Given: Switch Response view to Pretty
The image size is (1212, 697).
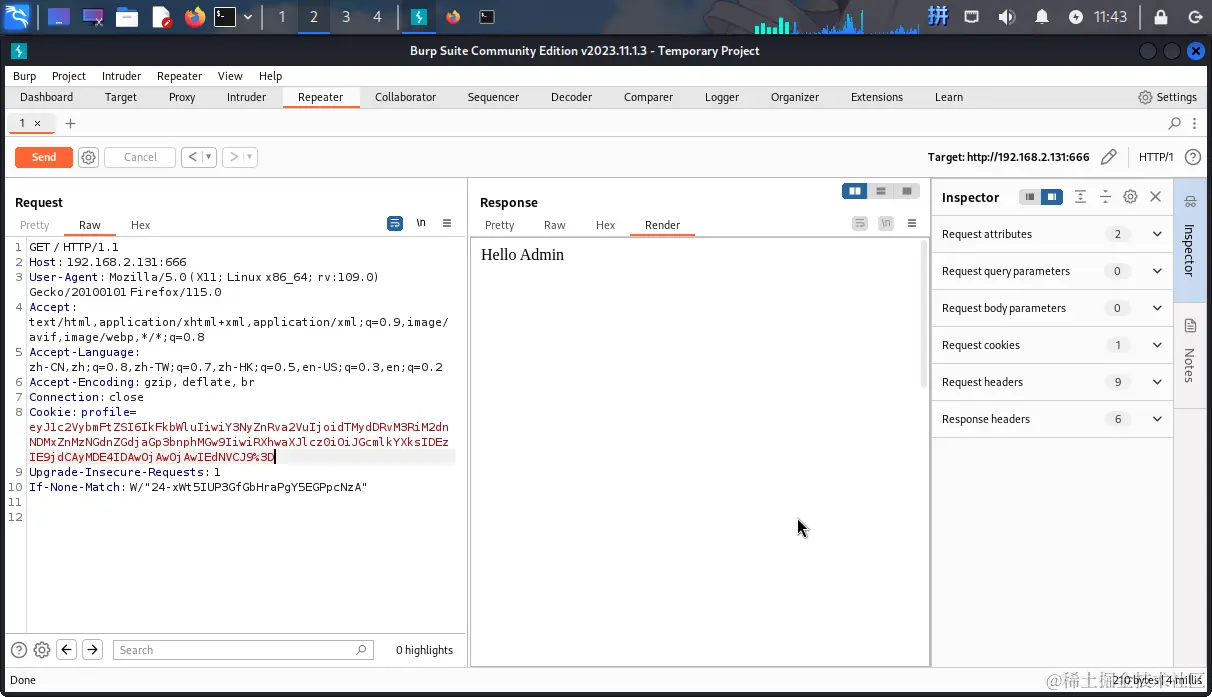Looking at the screenshot, I should click(x=500, y=225).
